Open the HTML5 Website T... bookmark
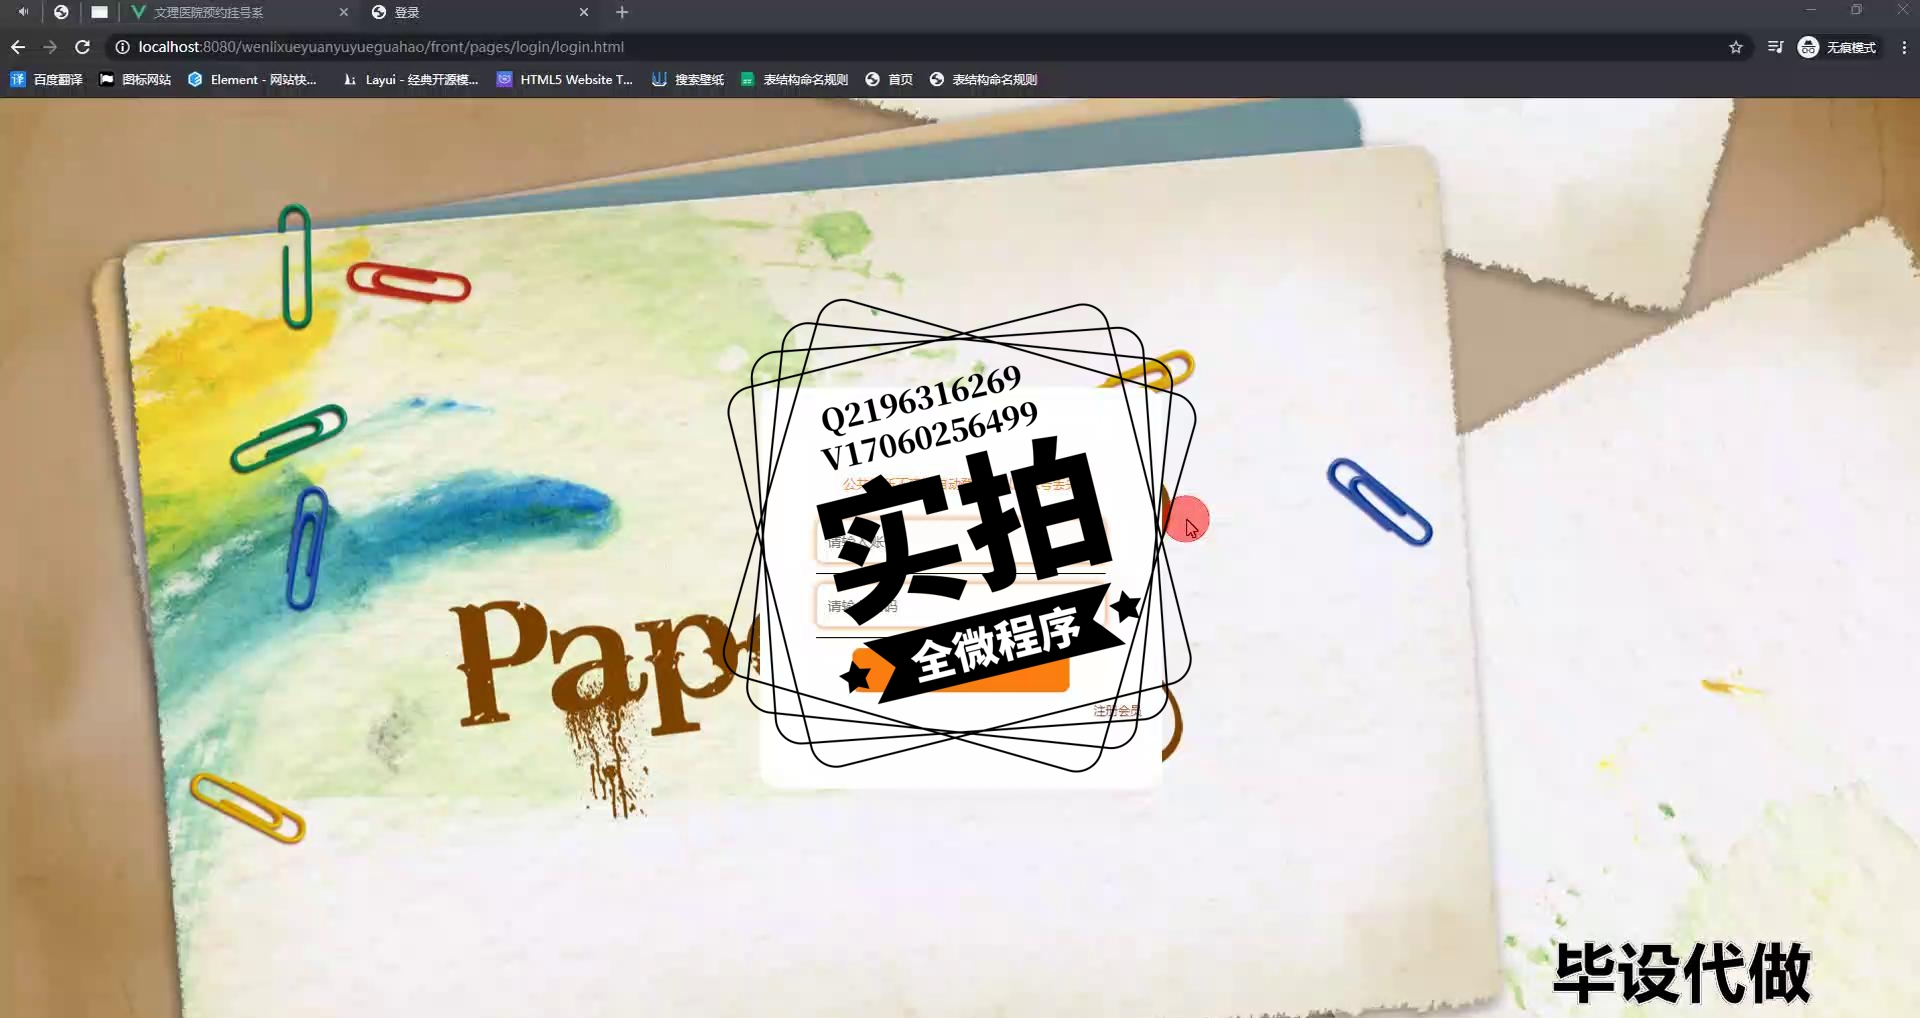This screenshot has width=1920, height=1018. pos(565,79)
